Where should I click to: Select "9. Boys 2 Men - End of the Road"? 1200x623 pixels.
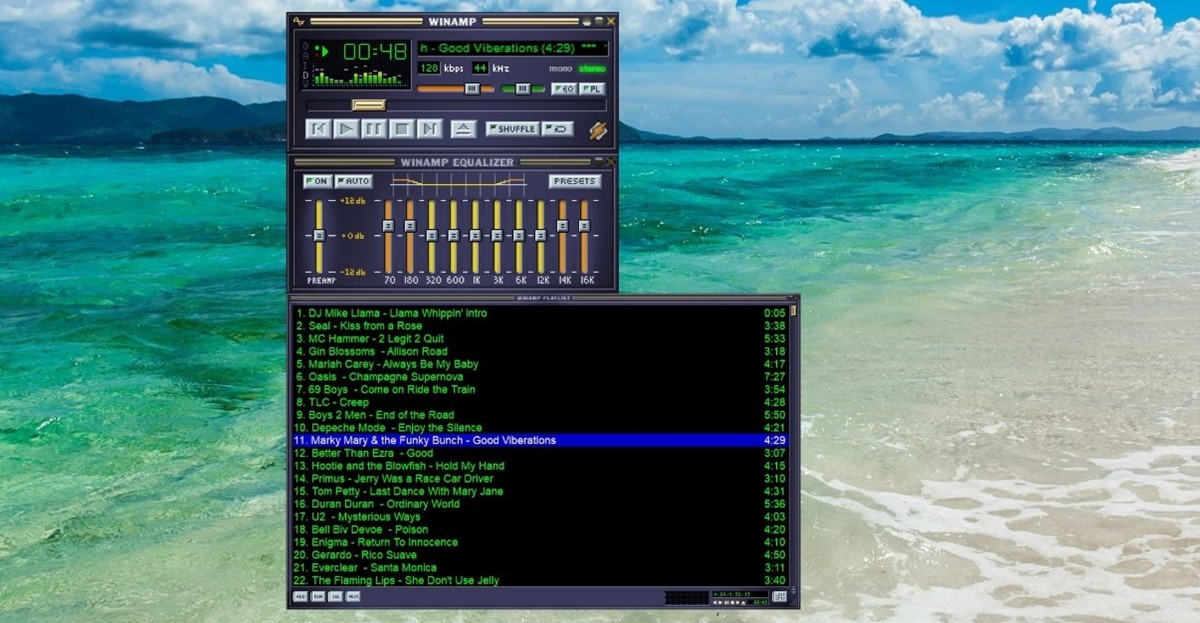coord(540,415)
